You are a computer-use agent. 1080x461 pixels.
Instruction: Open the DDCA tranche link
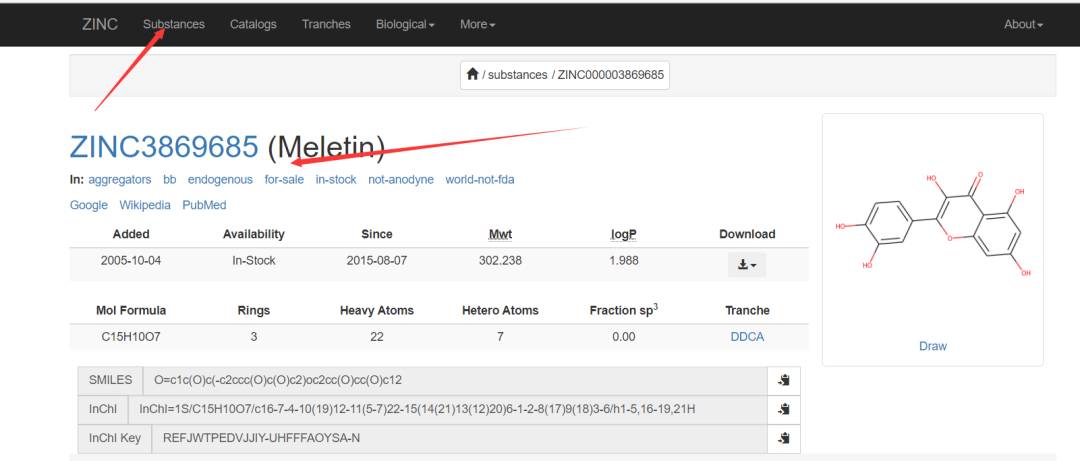(x=747, y=337)
